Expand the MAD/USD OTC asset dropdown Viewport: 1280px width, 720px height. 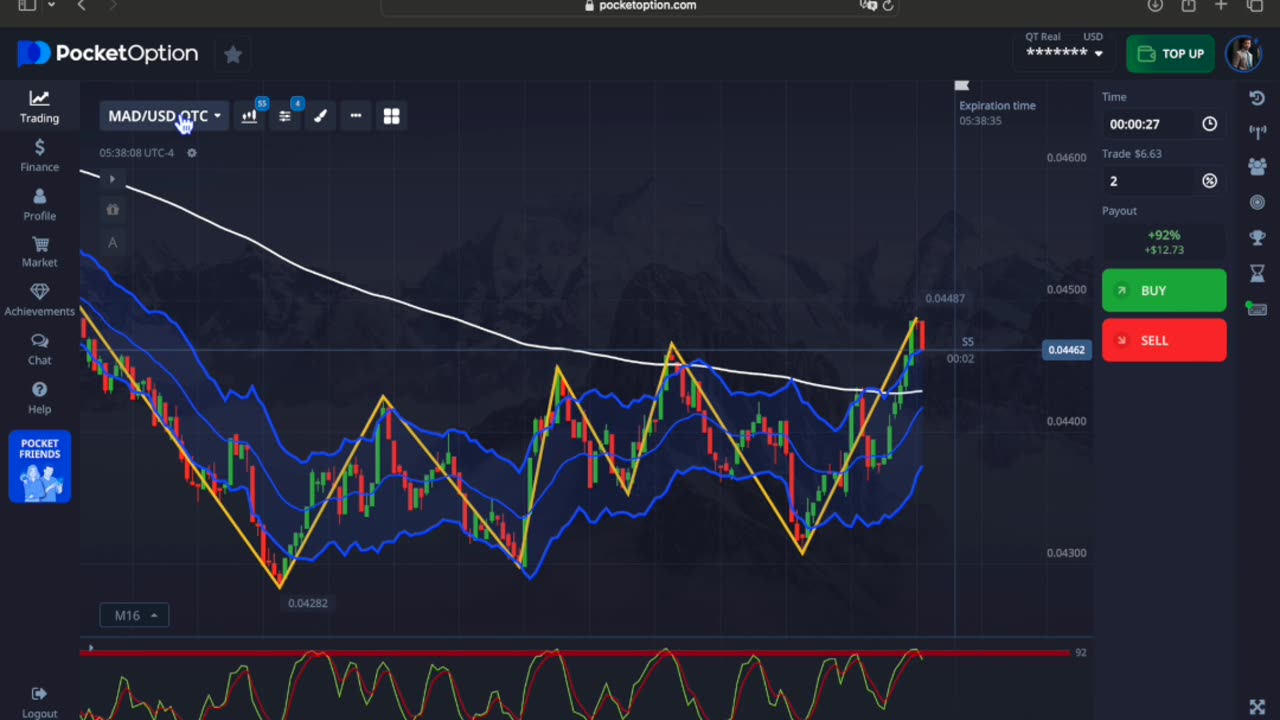pos(165,116)
